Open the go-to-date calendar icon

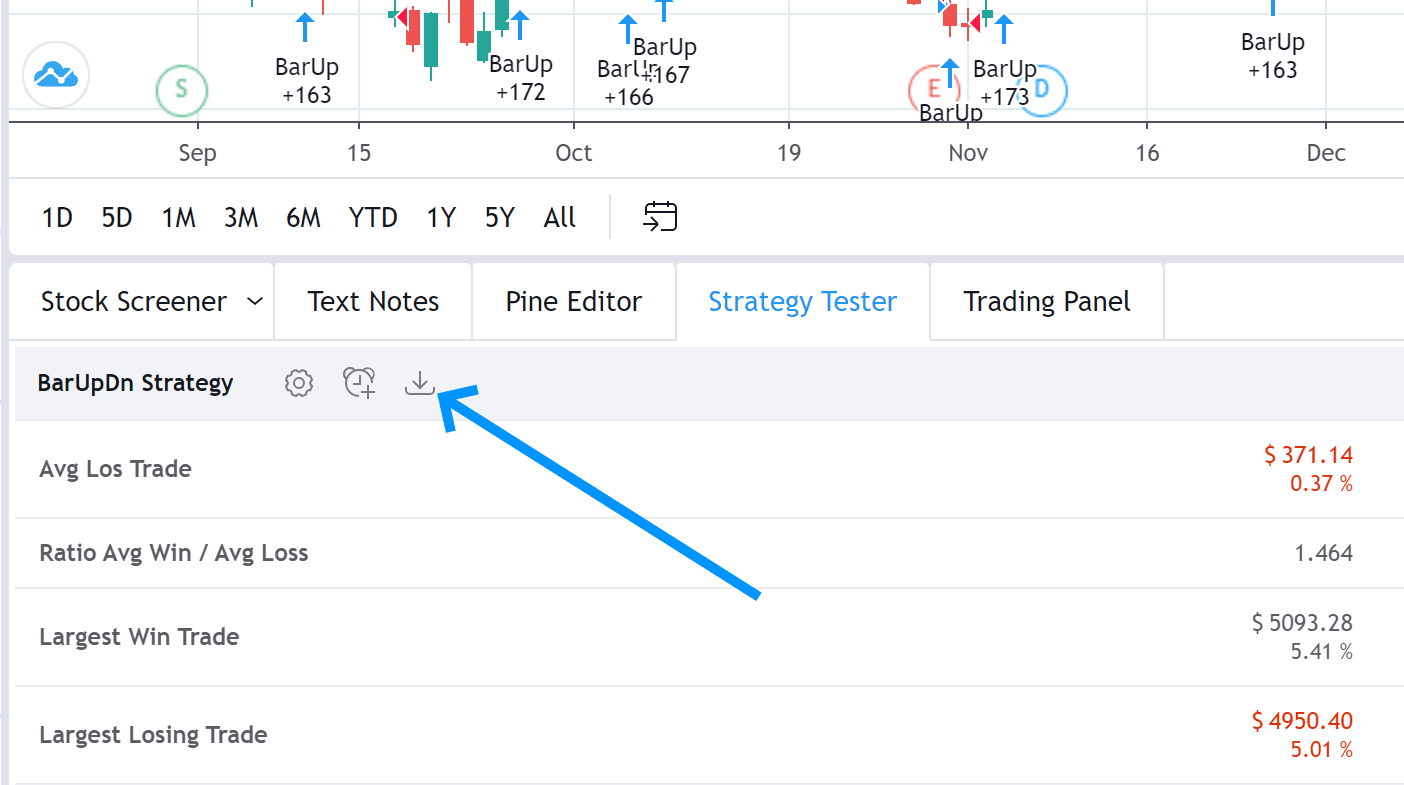(658, 216)
